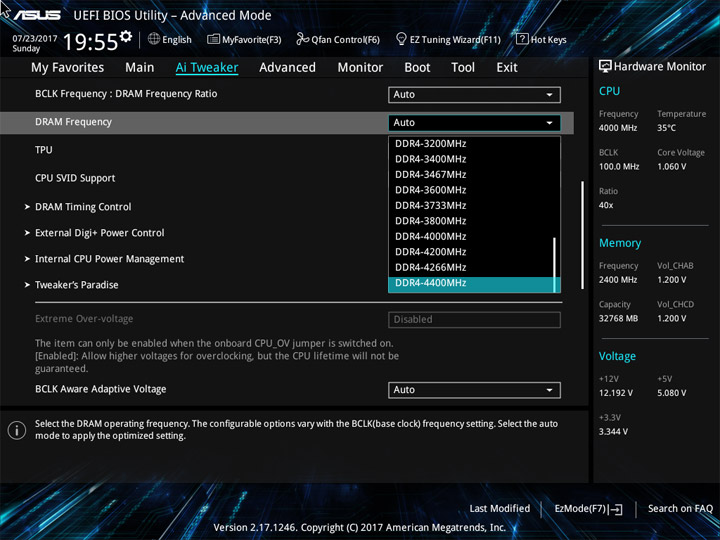720x540 pixels.
Task: Select the DRAM Frequency label row
Action: tap(73, 122)
